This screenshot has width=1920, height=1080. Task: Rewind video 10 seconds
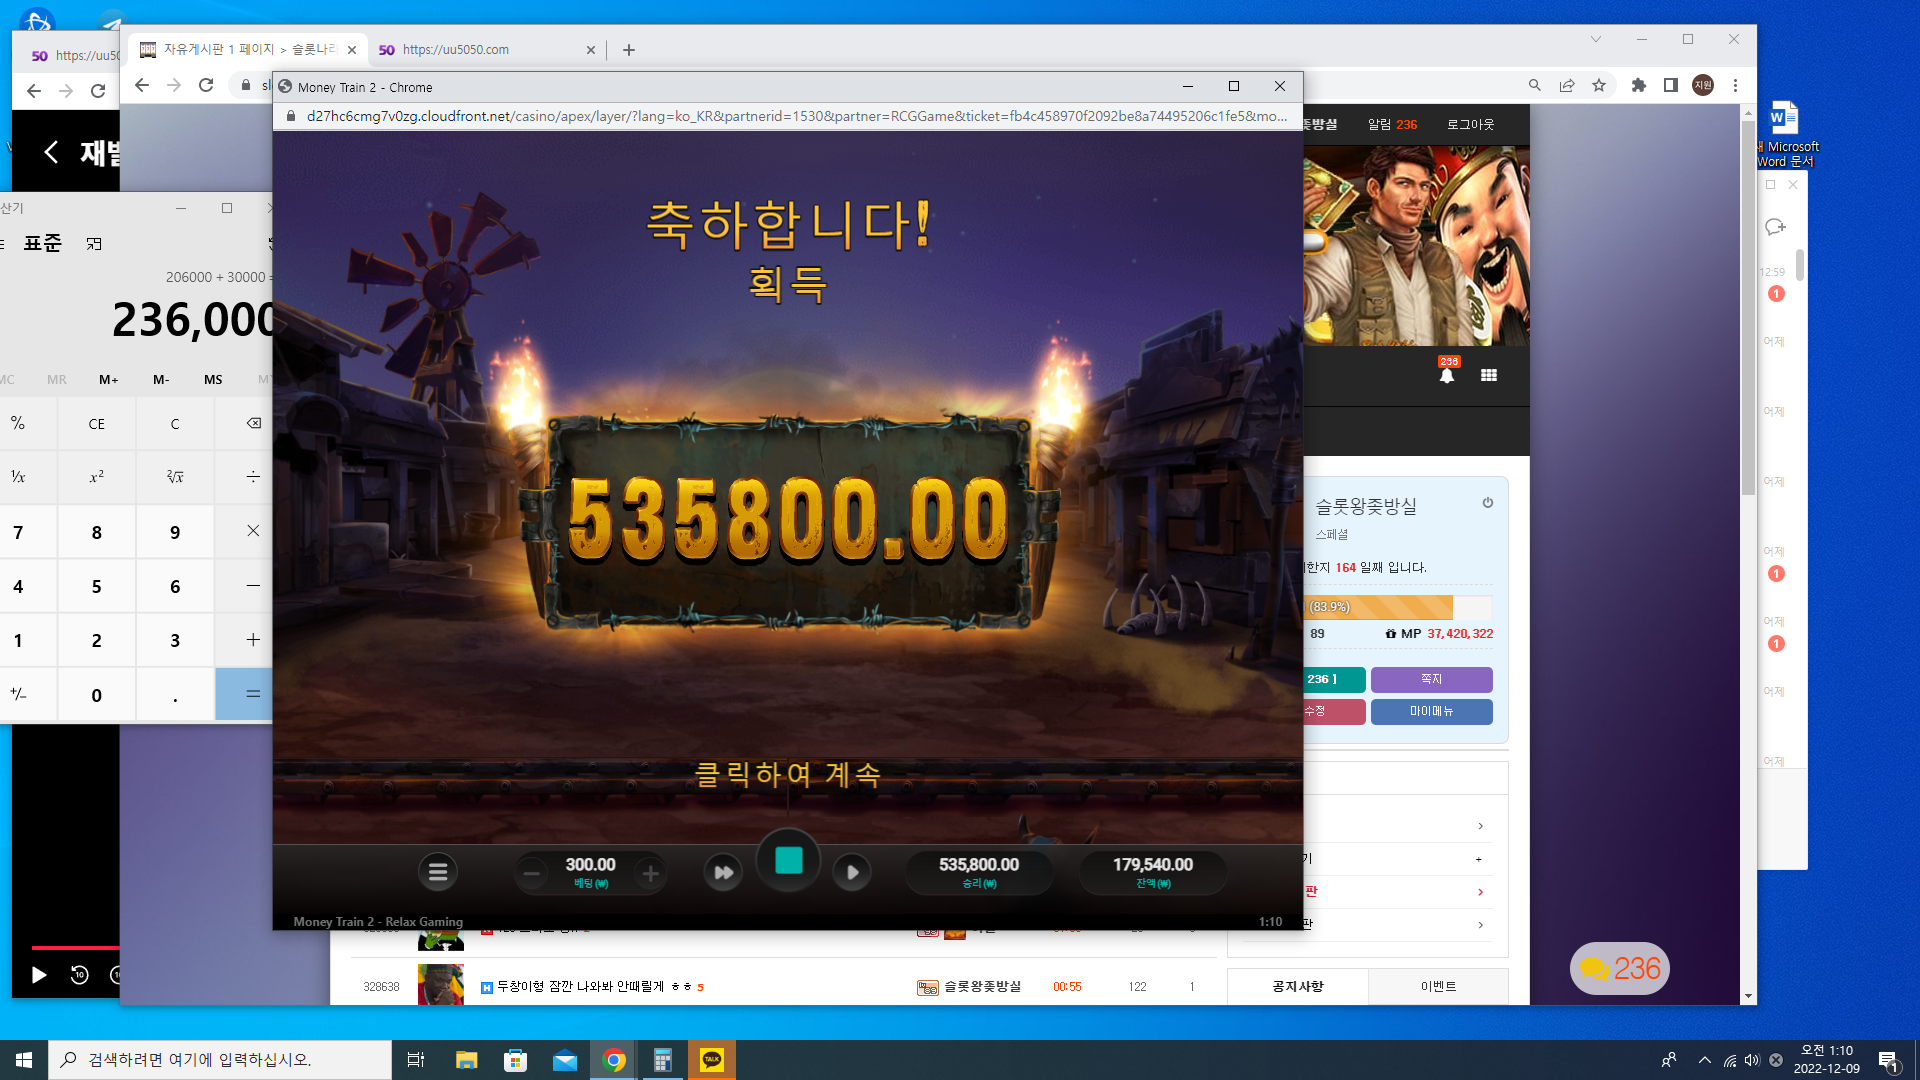80,975
